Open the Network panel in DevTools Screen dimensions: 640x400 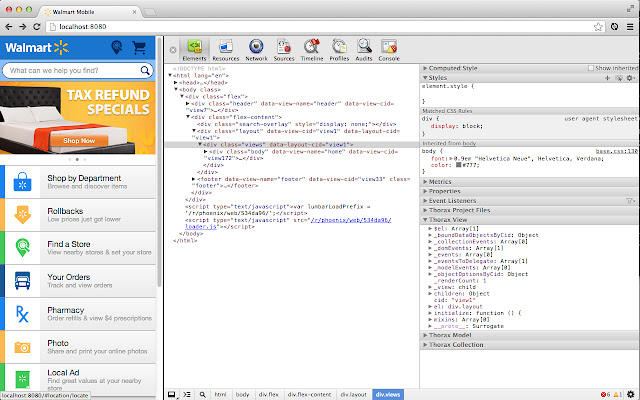click(x=255, y=48)
